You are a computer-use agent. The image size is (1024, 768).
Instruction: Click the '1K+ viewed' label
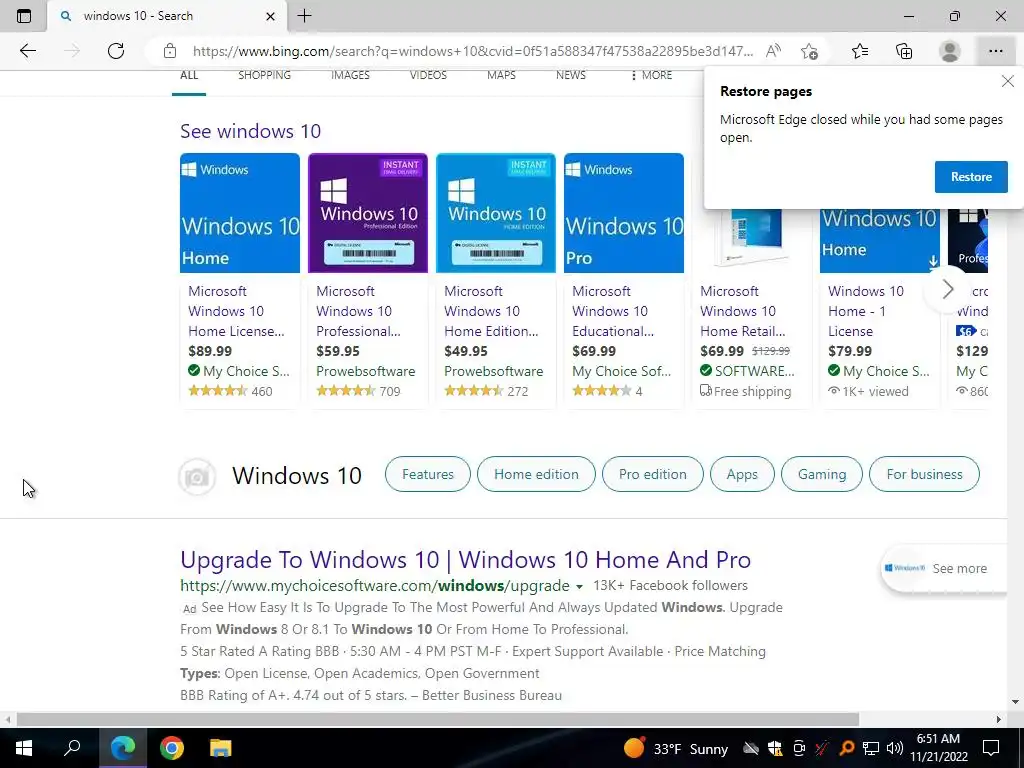pos(868,391)
